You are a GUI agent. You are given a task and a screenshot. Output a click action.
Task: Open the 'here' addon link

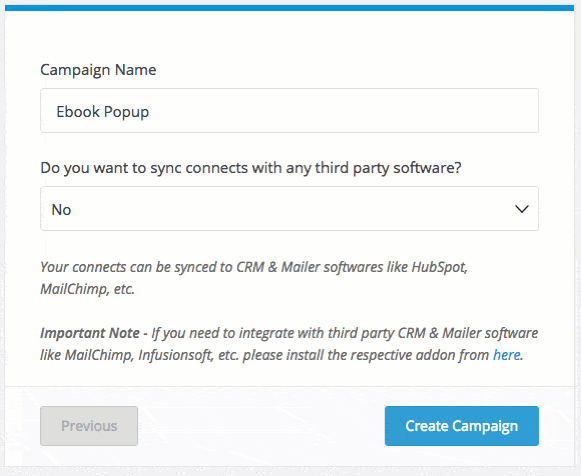pyautogui.click(x=507, y=355)
